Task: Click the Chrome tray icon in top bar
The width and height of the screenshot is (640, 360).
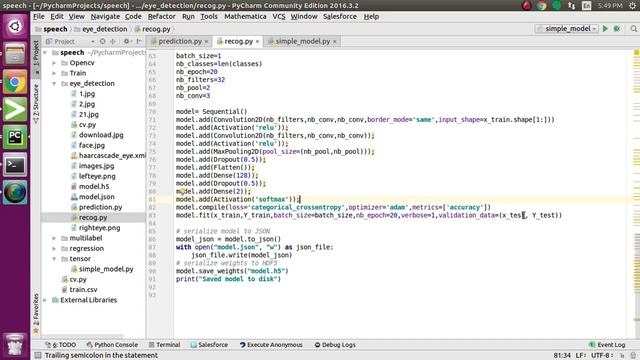Action: (x=542, y=5)
